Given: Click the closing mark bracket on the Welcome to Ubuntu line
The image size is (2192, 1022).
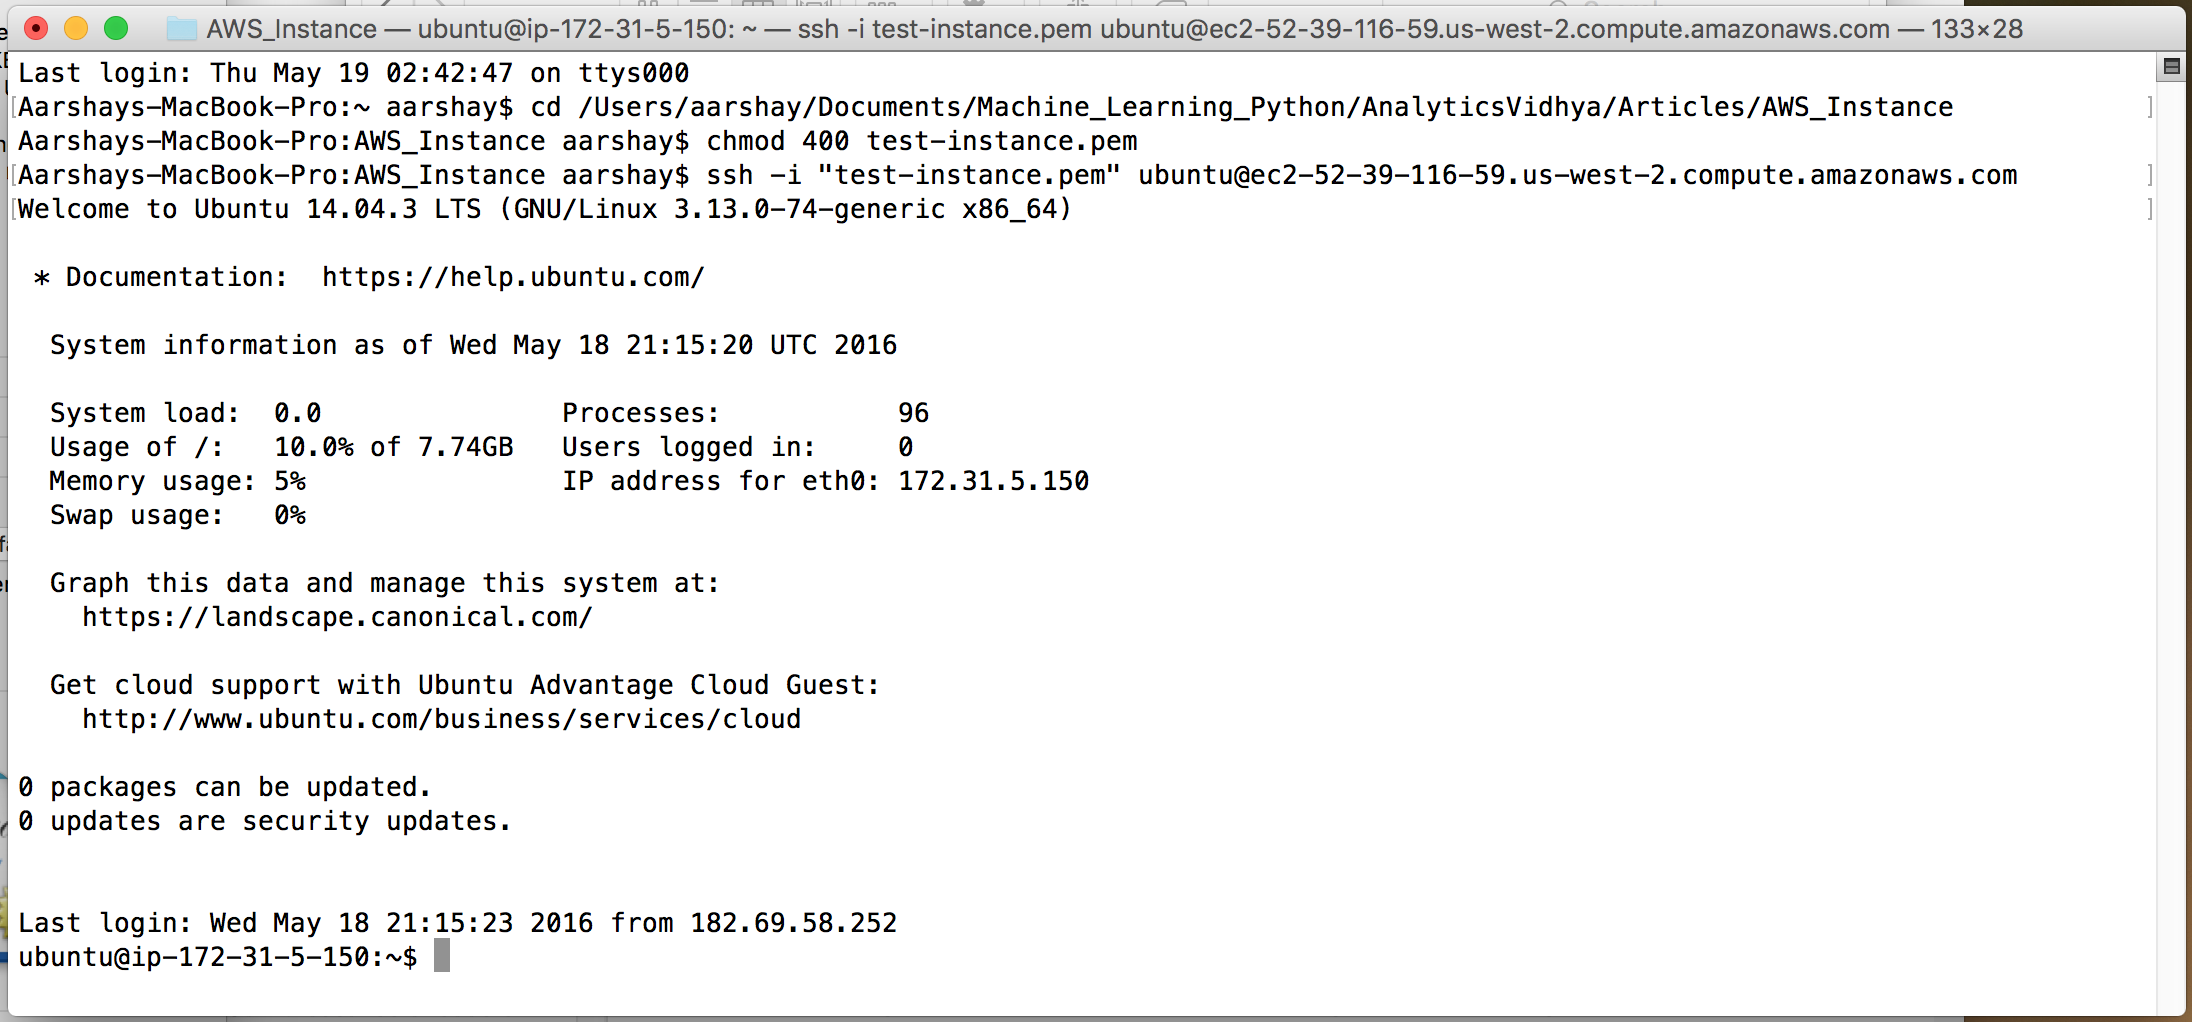Looking at the screenshot, I should click(2149, 209).
